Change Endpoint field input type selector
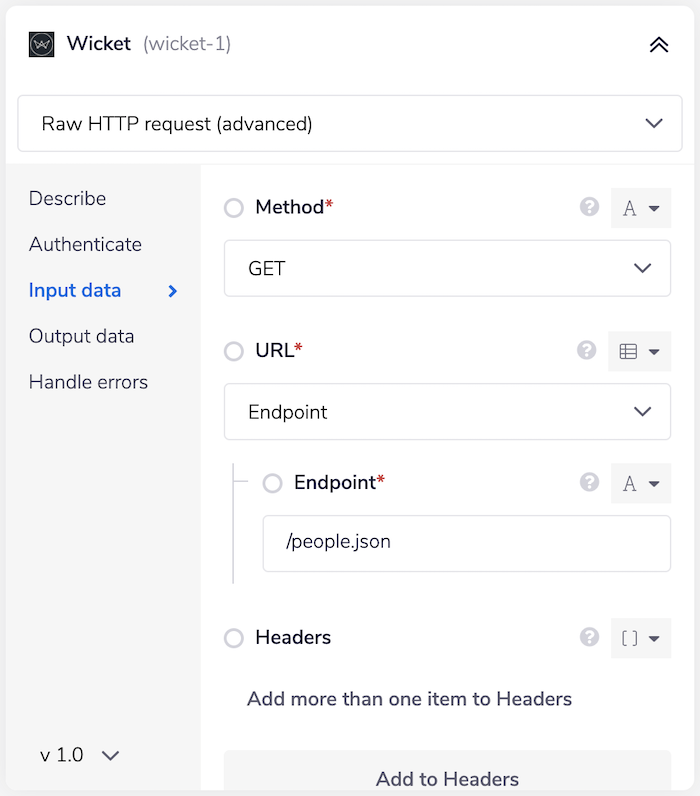This screenshot has height=796, width=700. coord(641,483)
